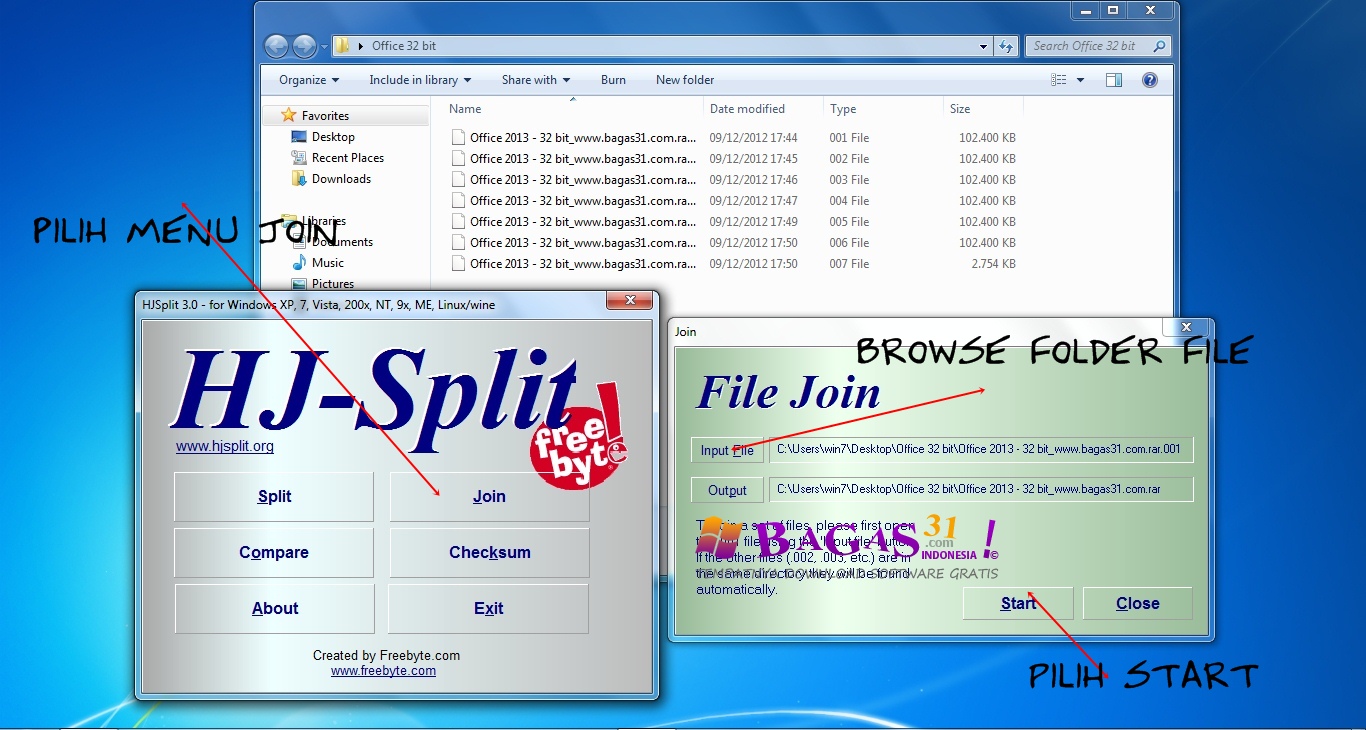1366x730 pixels.
Task: Close the Join dialog window
Action: coord(1186,327)
